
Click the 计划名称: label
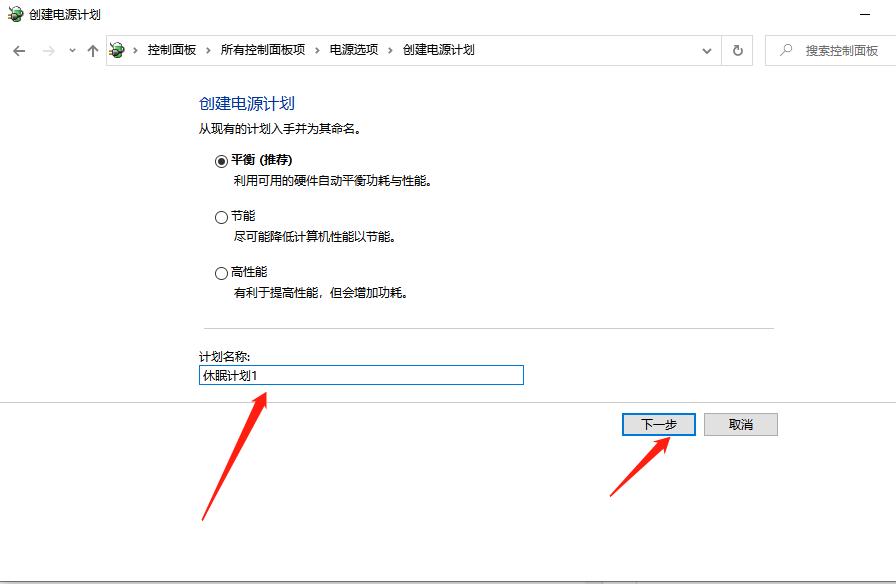click(225, 357)
